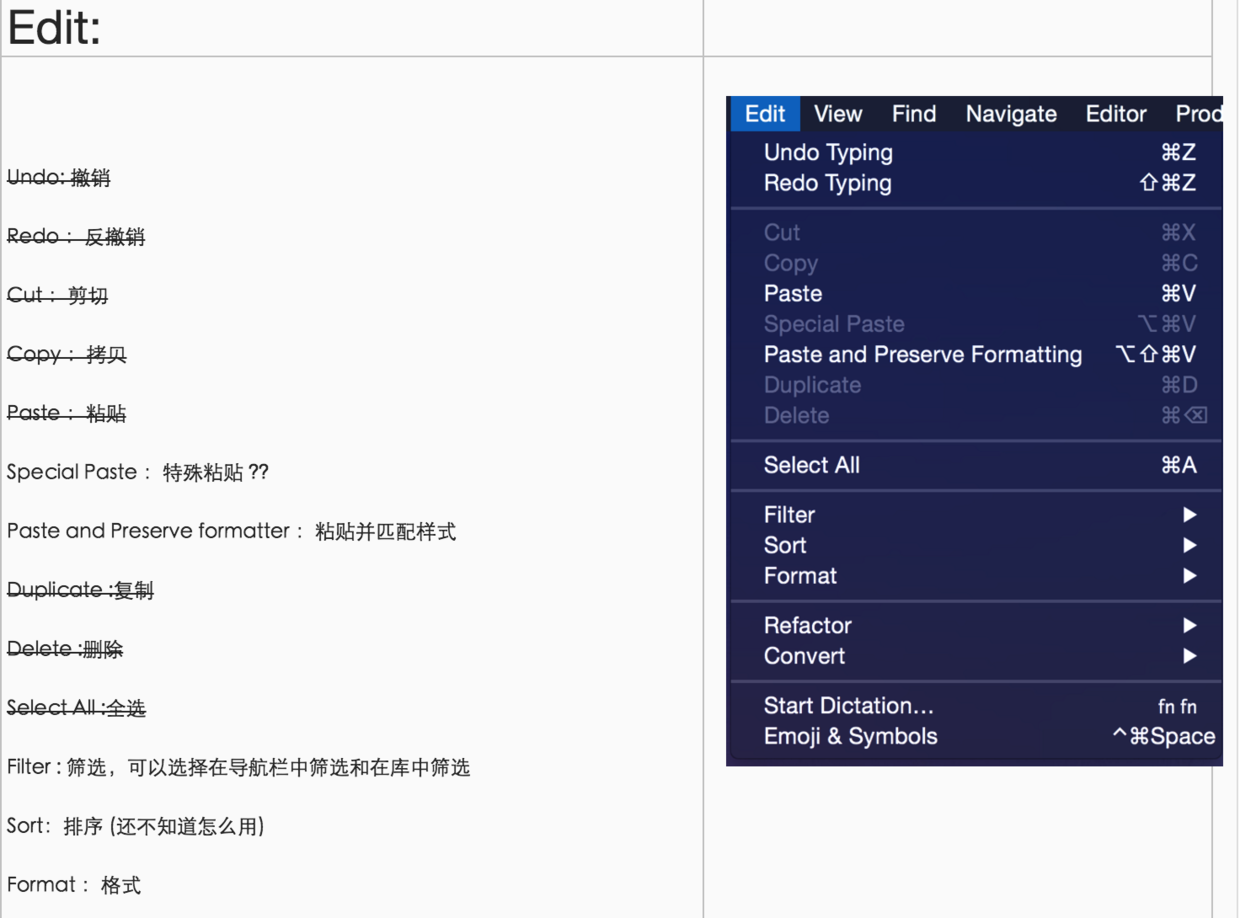Open the Edit menu in menu bar

pos(765,114)
